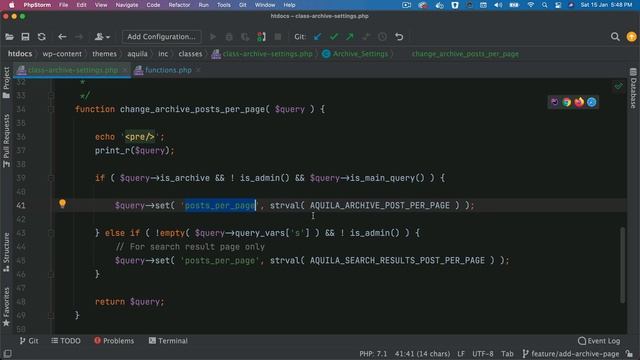Close the functions.php tab

(198, 70)
